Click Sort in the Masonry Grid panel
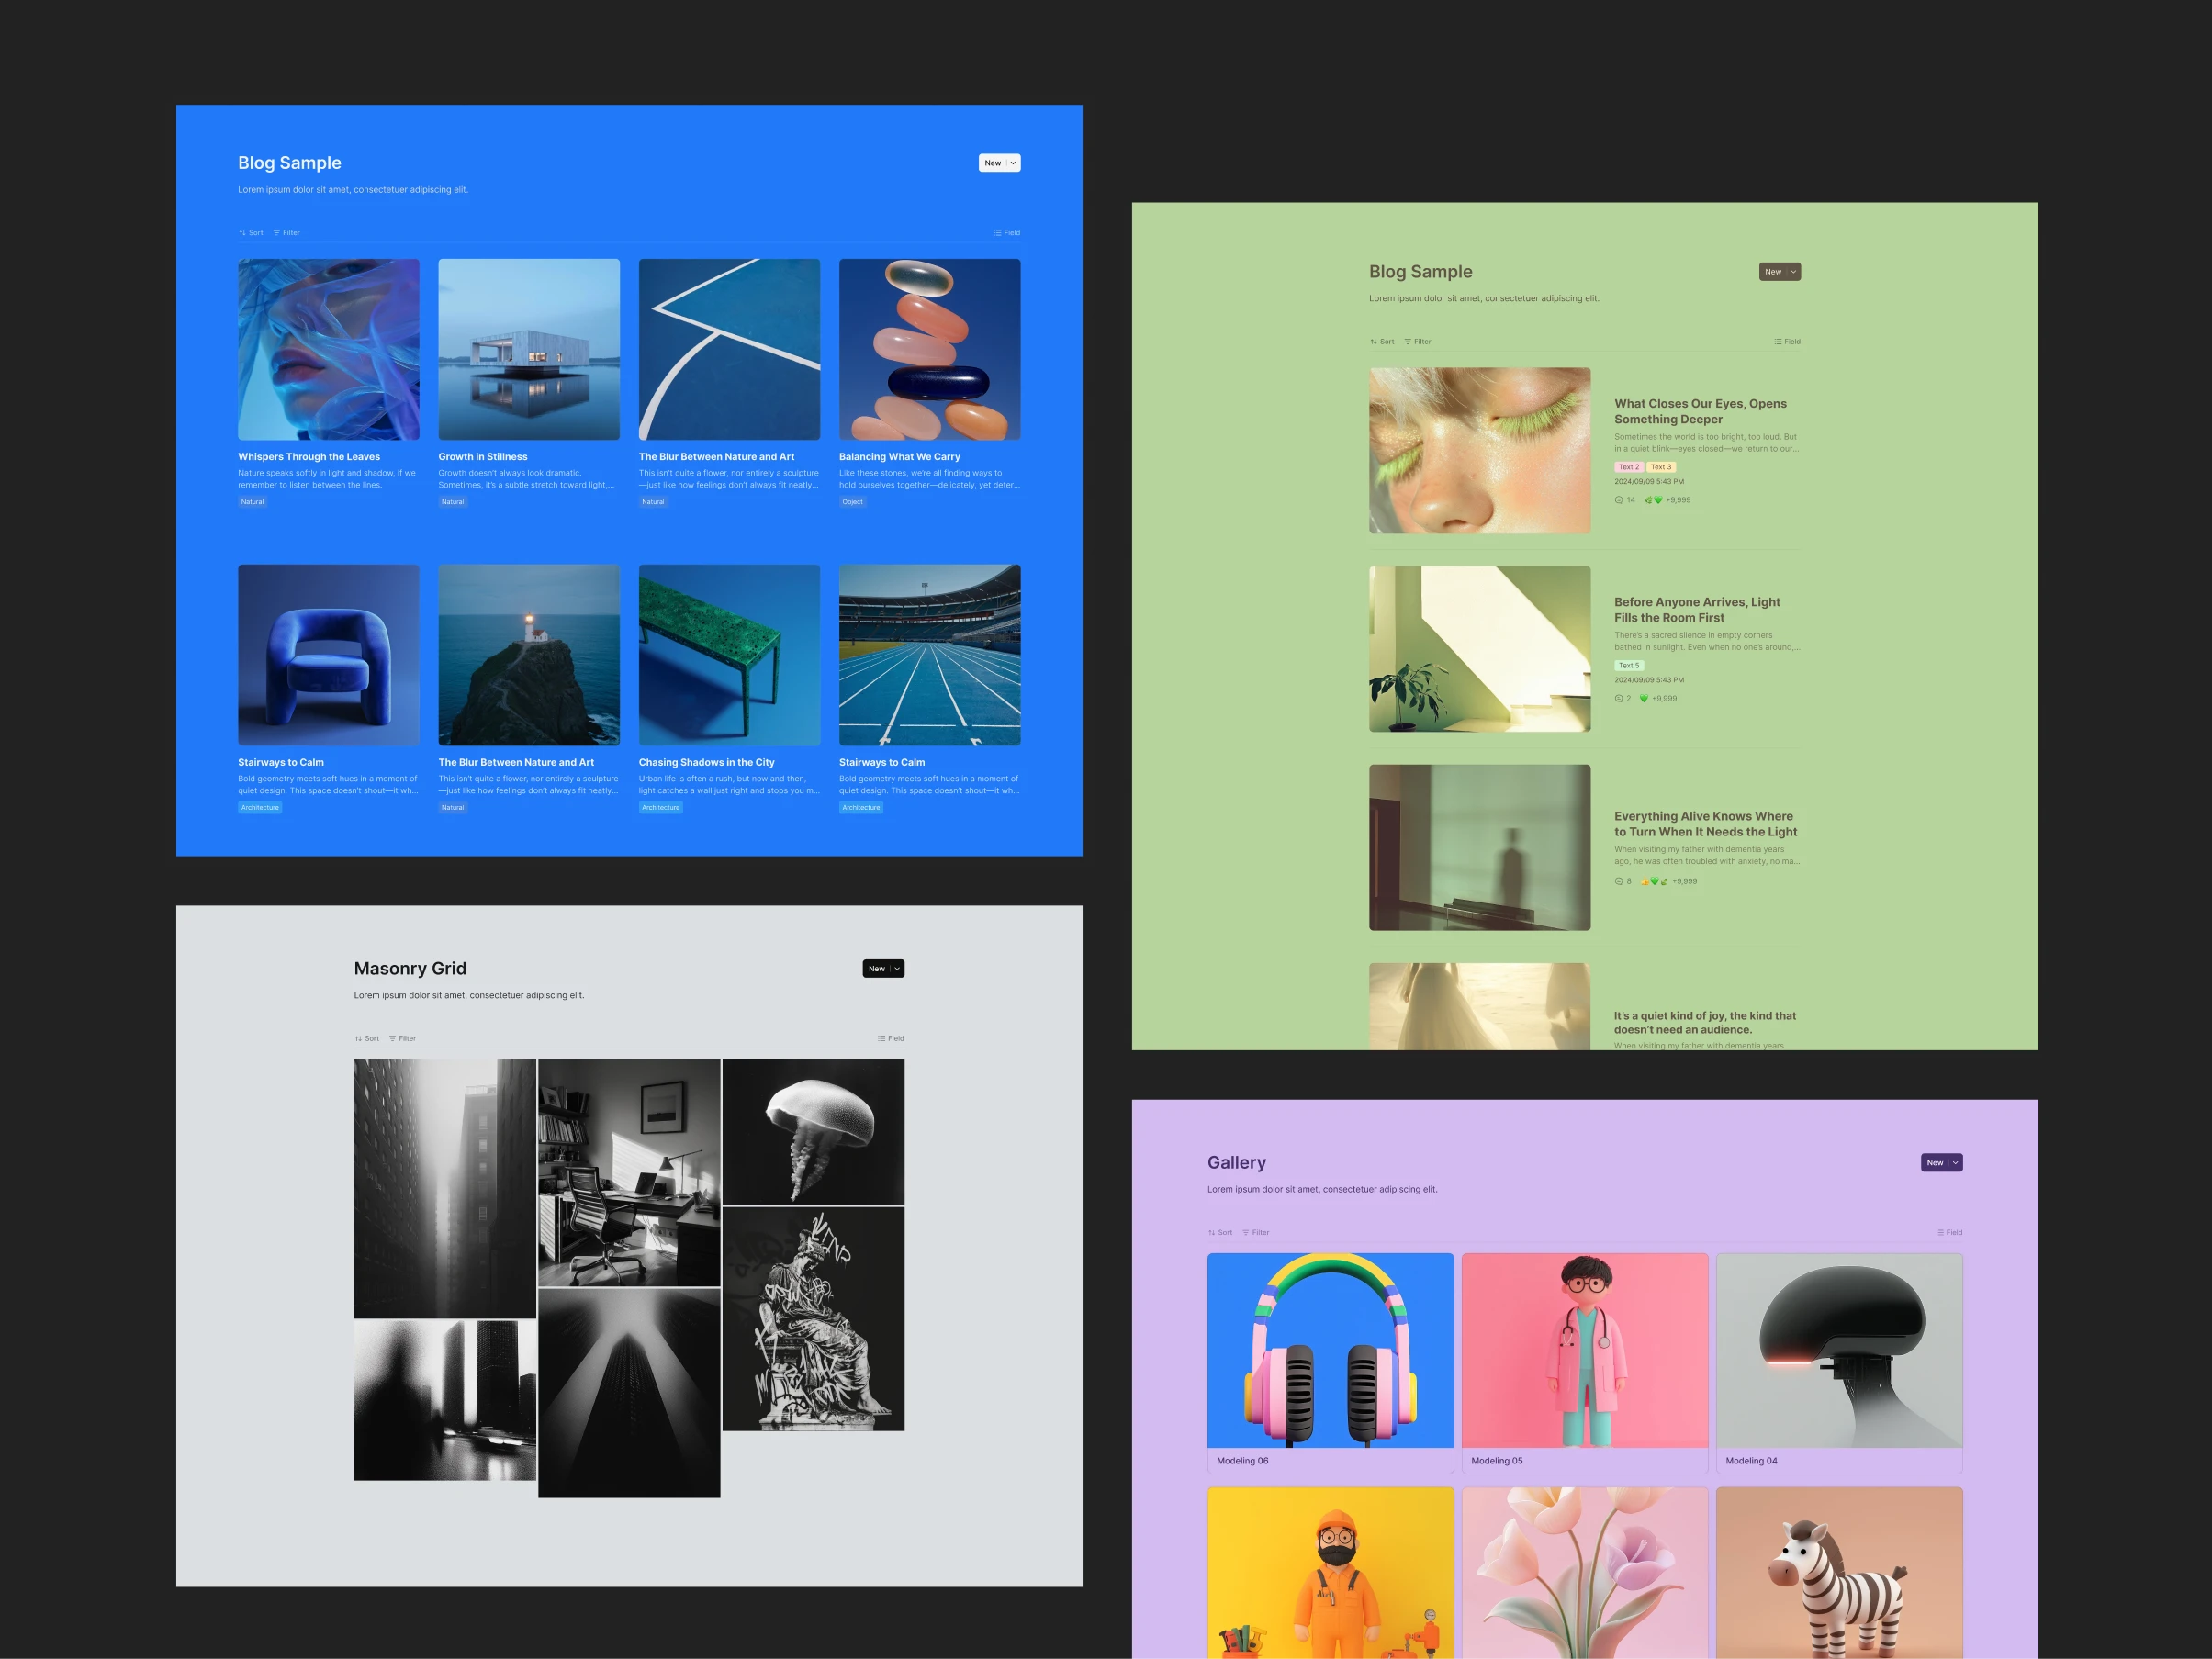The height and width of the screenshot is (1659, 2212). click(x=367, y=1039)
